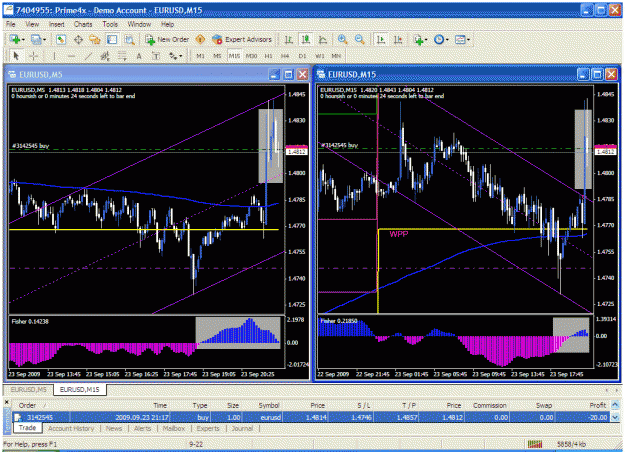The width and height of the screenshot is (625, 452).
Task: Open the Periods clock icon
Action: 439,39
